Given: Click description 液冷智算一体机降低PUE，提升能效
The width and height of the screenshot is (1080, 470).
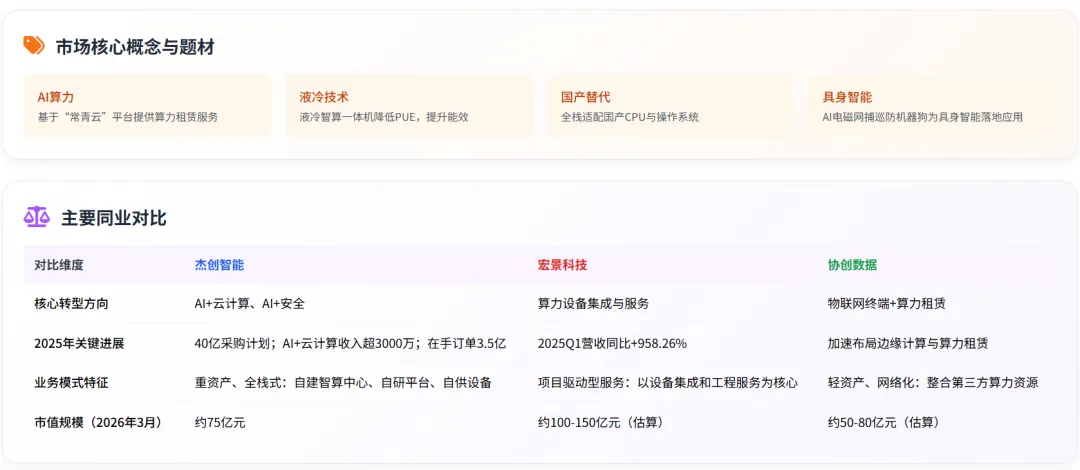Looking at the screenshot, I should coord(384,116).
